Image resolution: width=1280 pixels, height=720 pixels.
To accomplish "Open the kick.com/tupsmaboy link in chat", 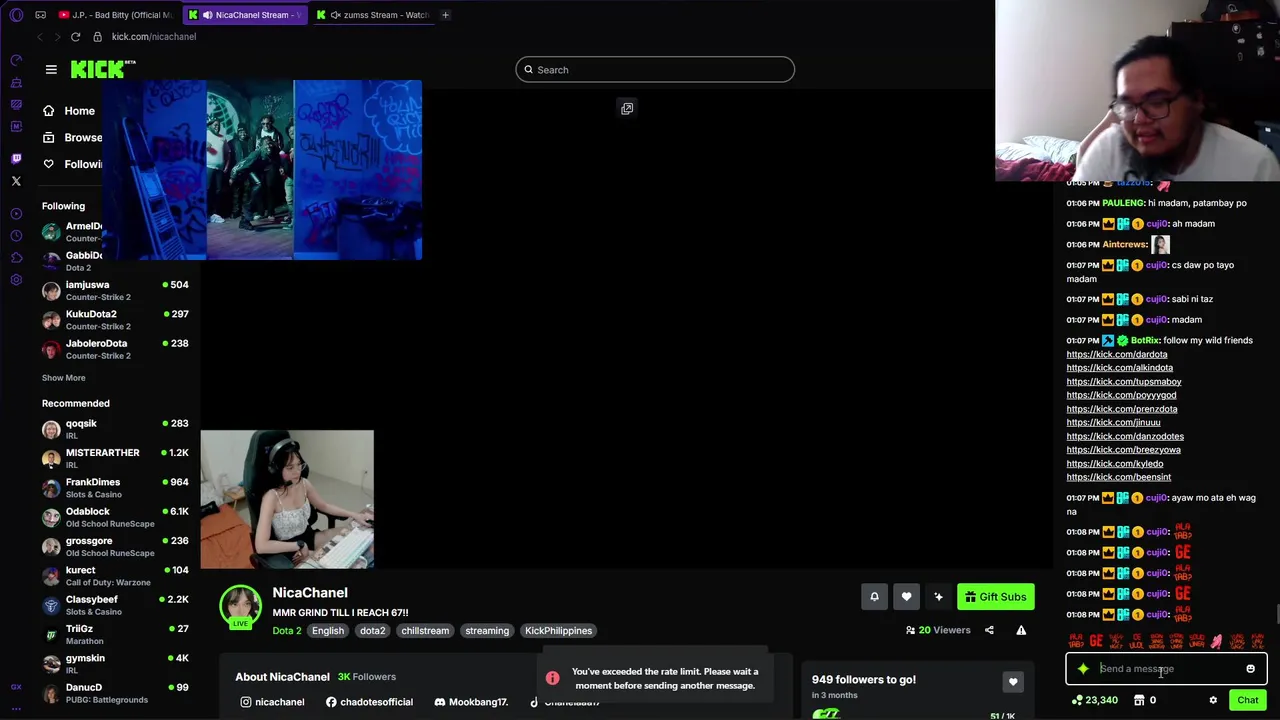I will coord(1123,381).
